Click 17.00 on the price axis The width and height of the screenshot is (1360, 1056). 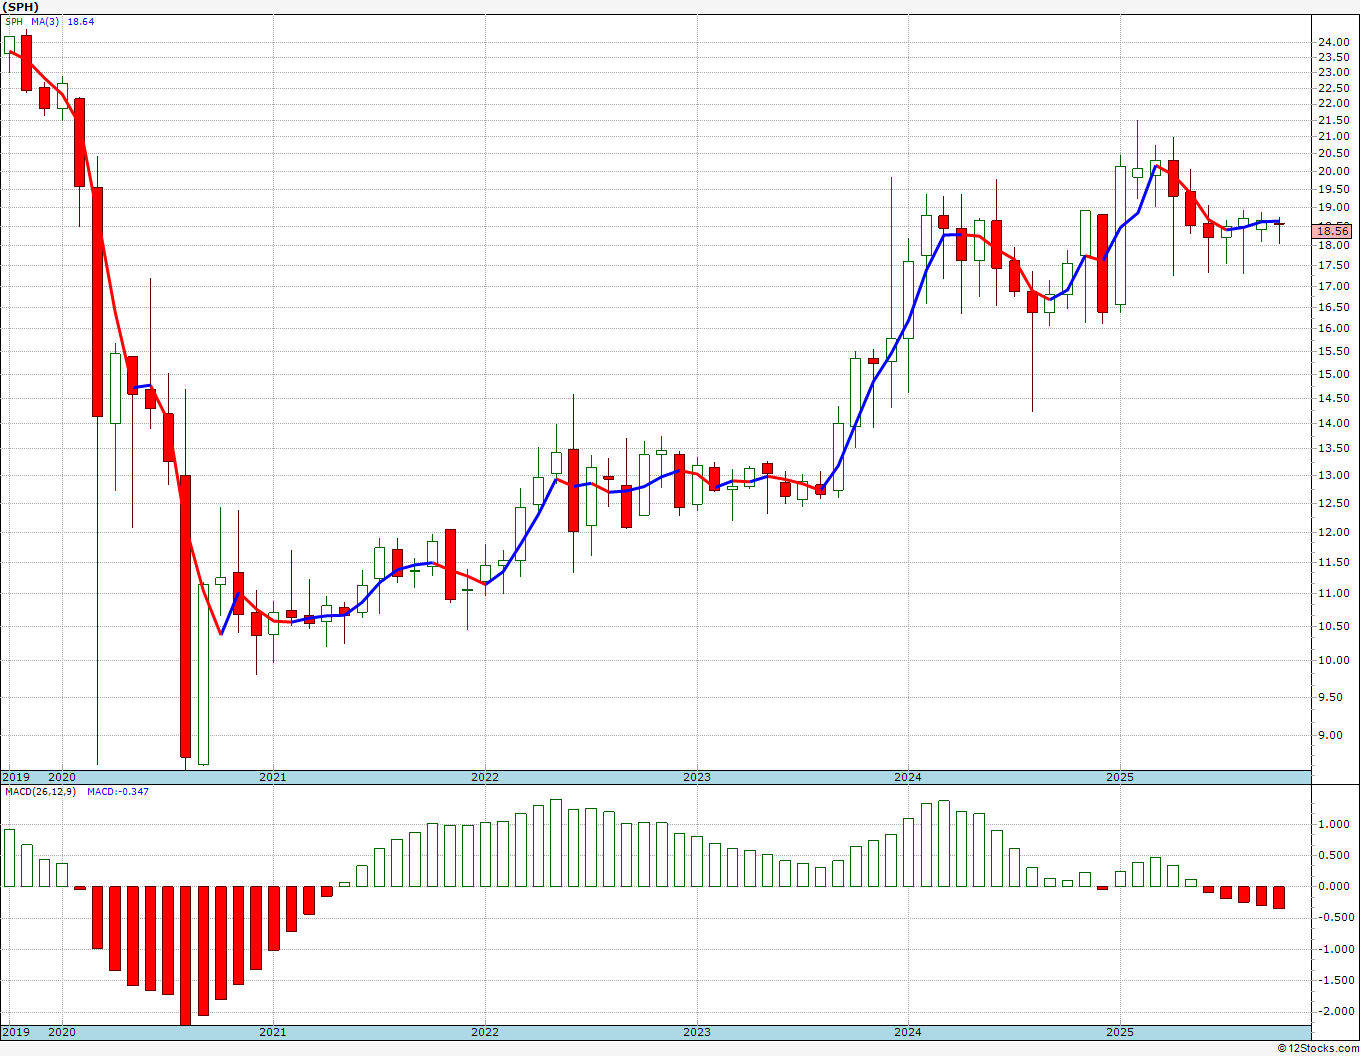[1333, 286]
